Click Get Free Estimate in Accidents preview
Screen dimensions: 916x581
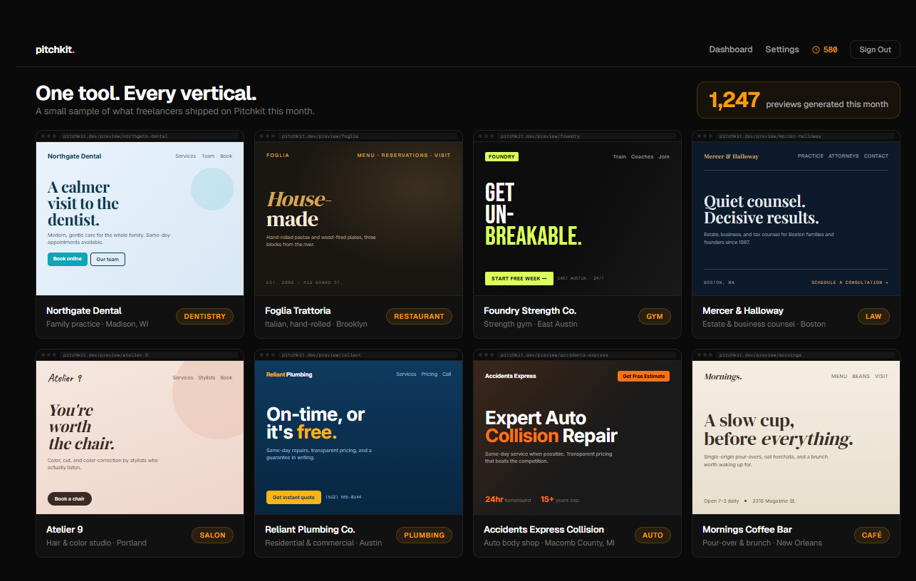643,376
